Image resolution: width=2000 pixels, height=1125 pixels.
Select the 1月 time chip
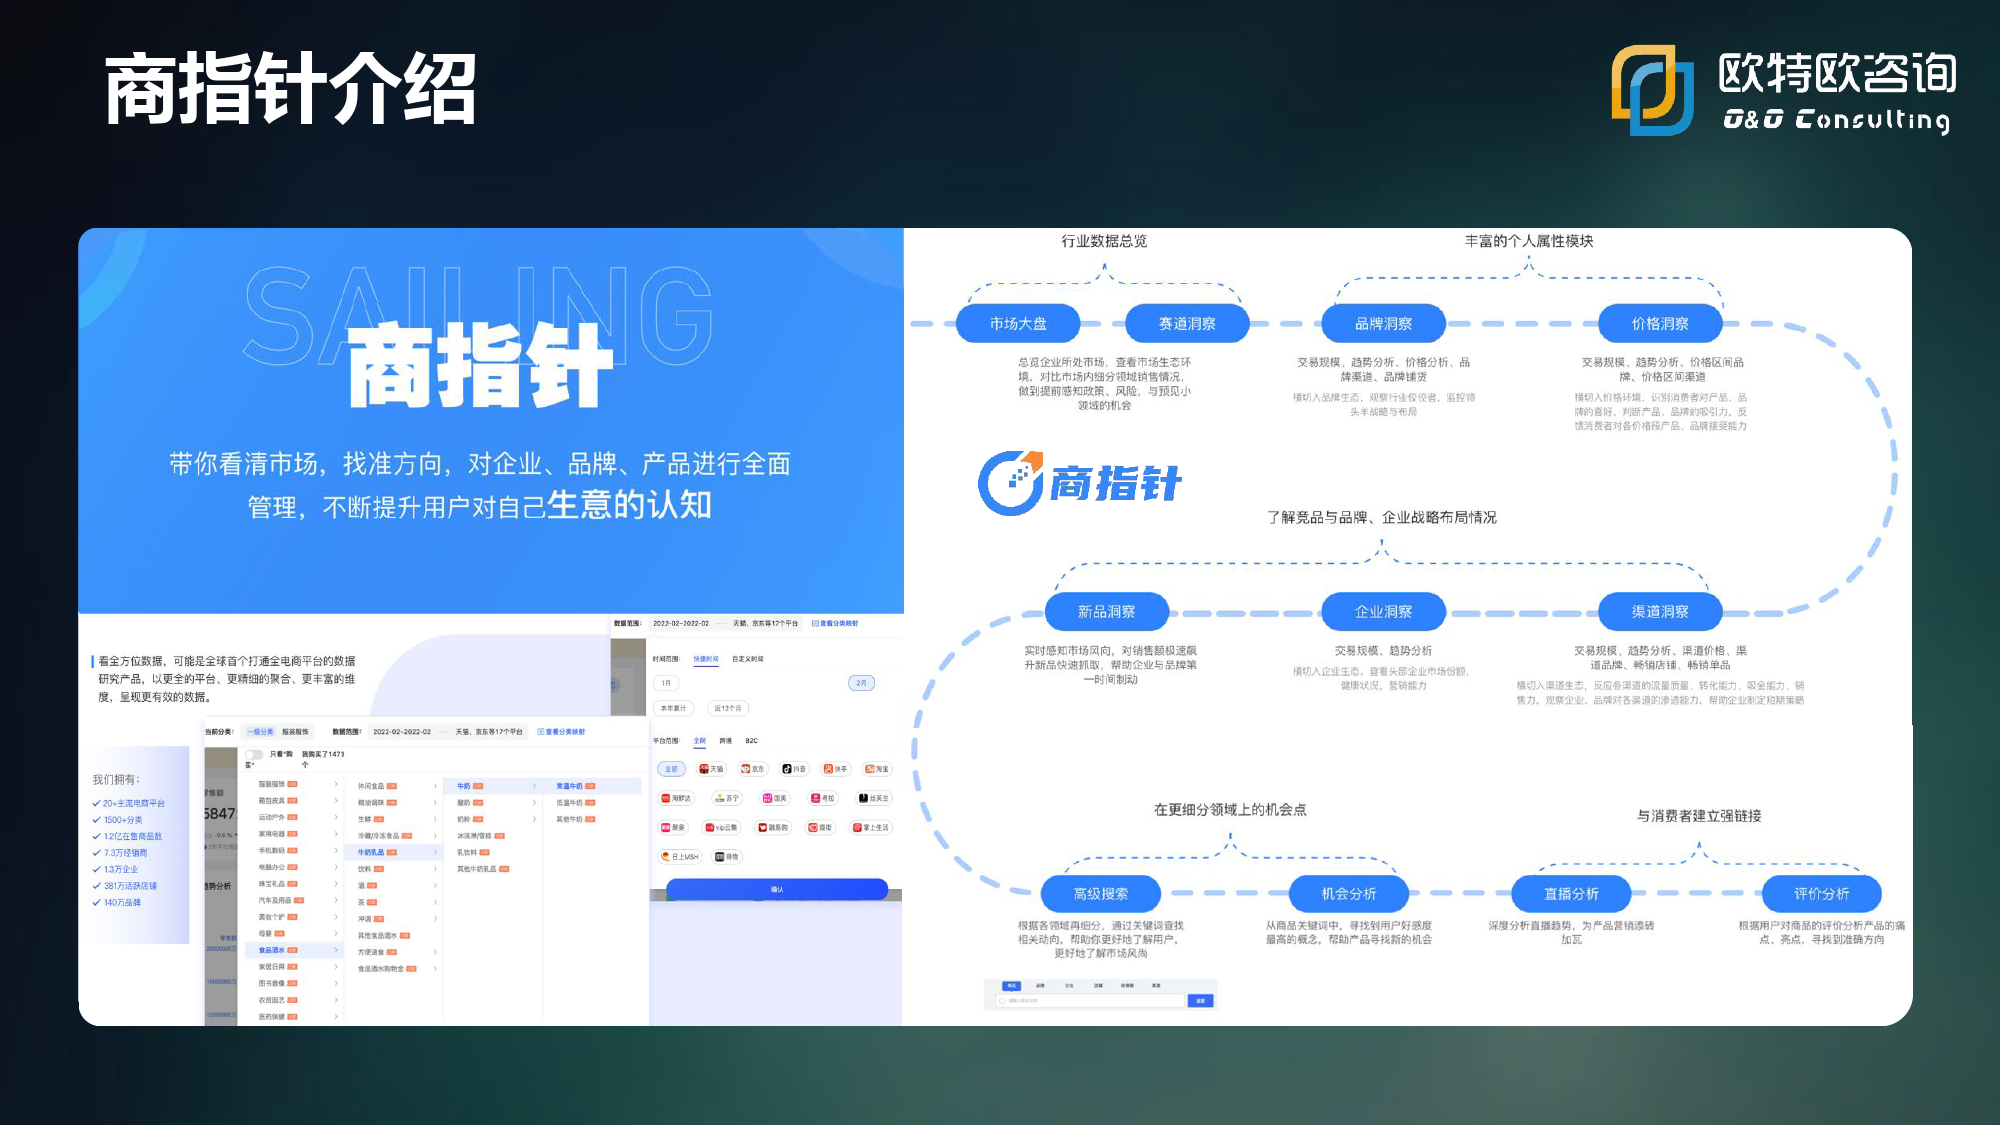tap(667, 683)
